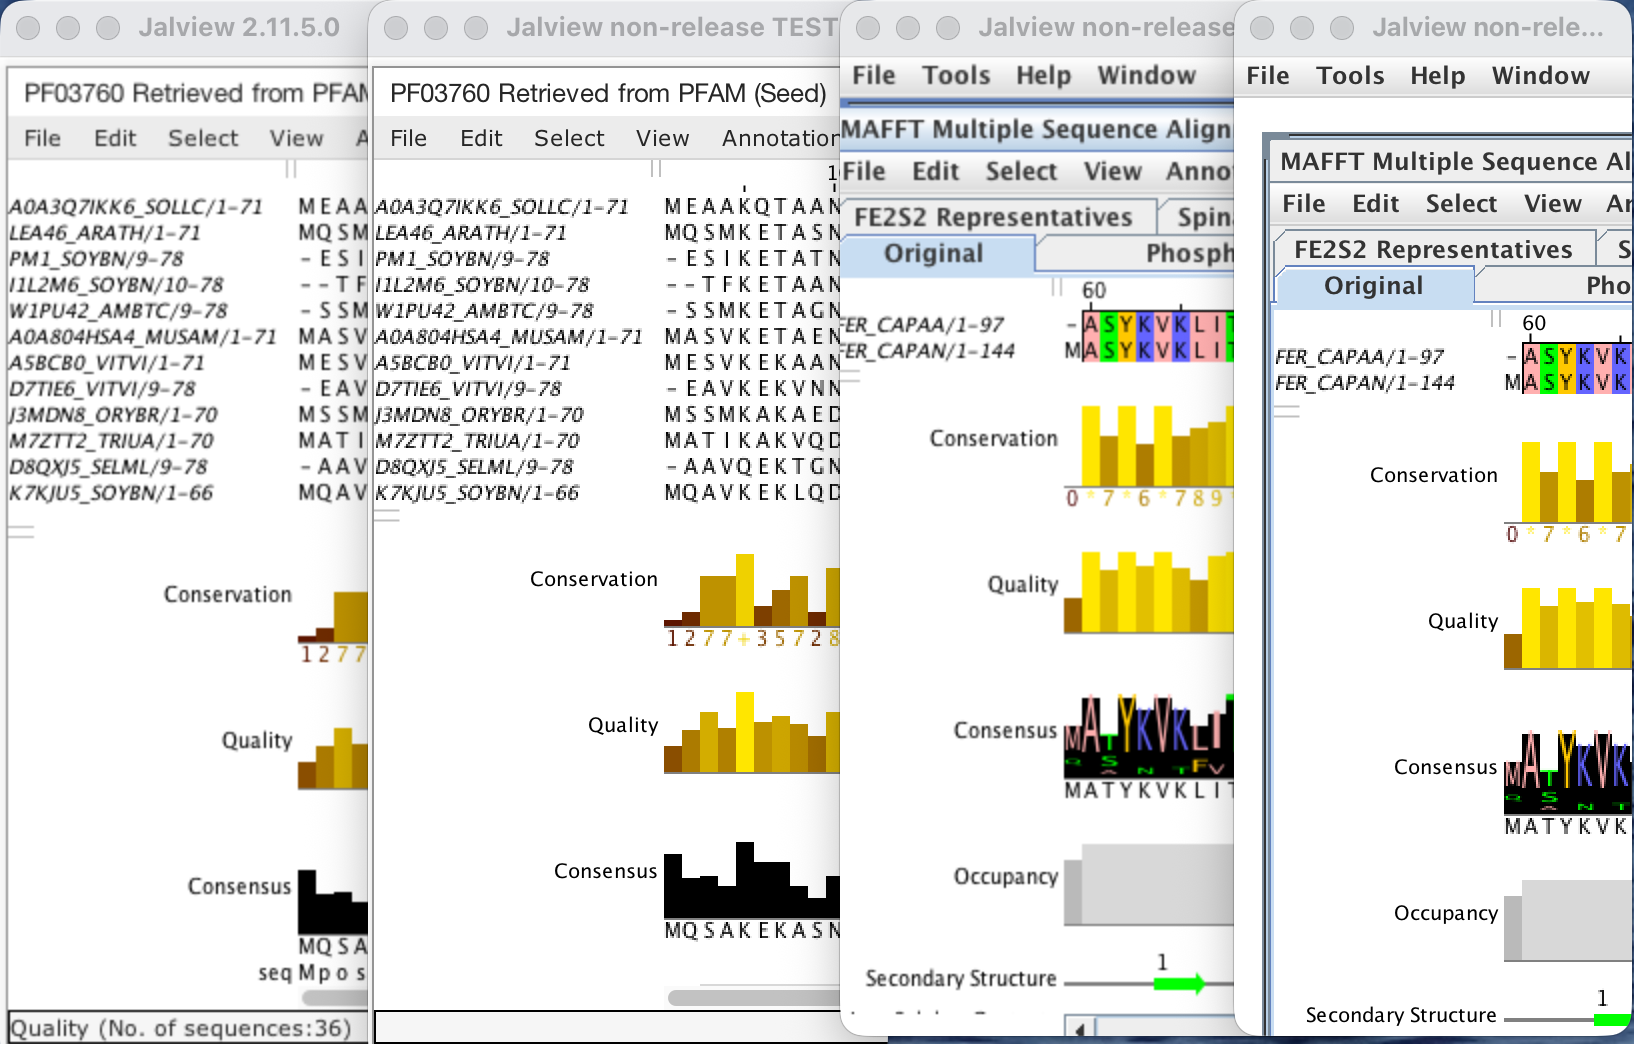The width and height of the screenshot is (1634, 1044).
Task: Select FER_CAPAA/1-97 sequence in rightmost Jalview window
Action: (1359, 357)
